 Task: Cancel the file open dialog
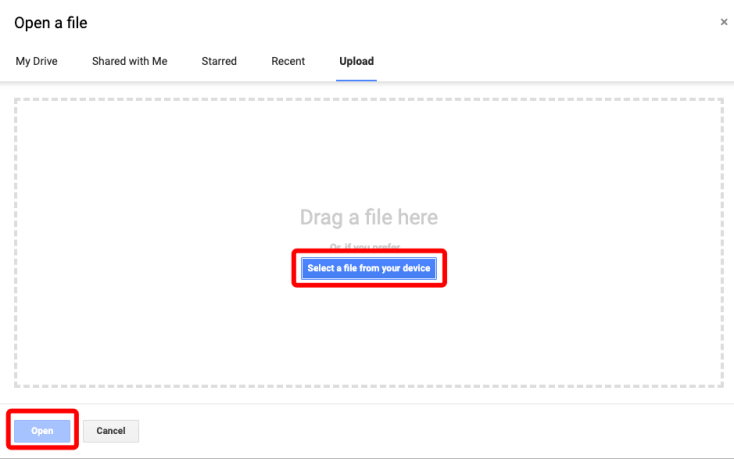pos(111,431)
